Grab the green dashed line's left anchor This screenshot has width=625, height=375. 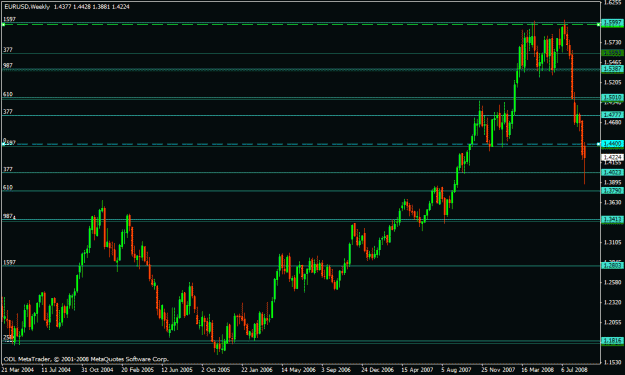coord(3,25)
